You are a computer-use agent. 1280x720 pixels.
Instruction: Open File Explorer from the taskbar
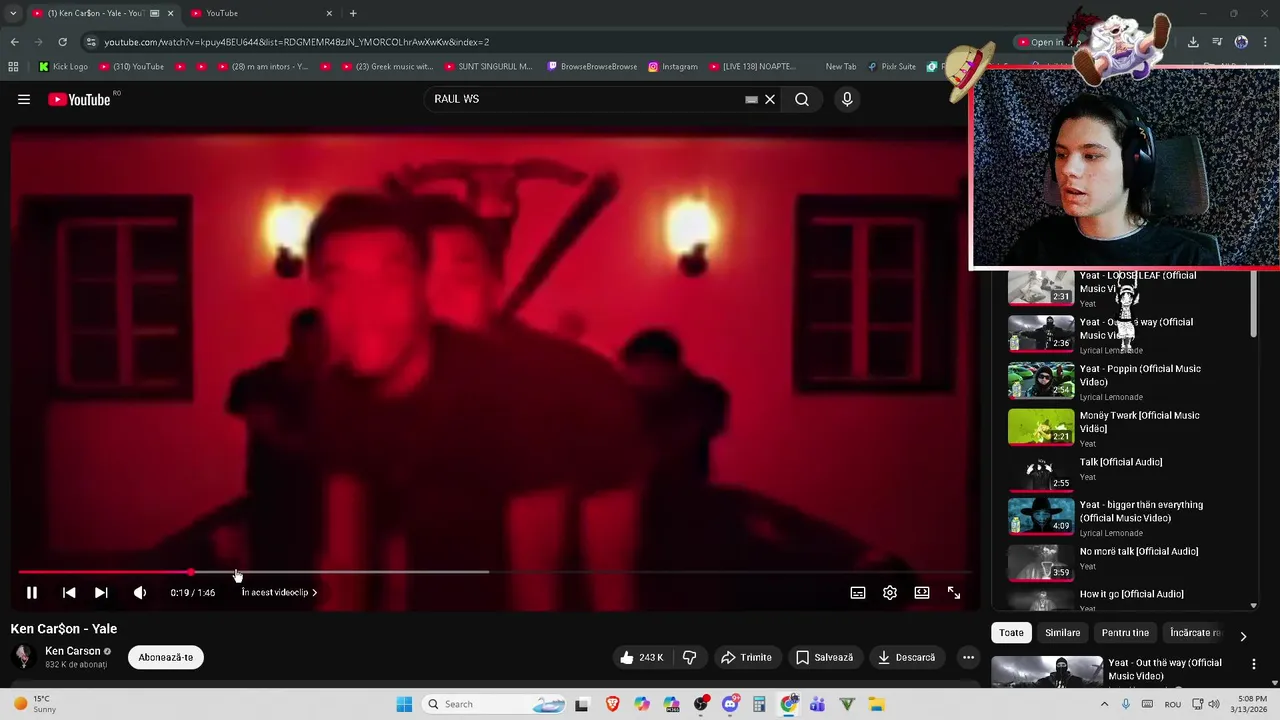(876, 704)
